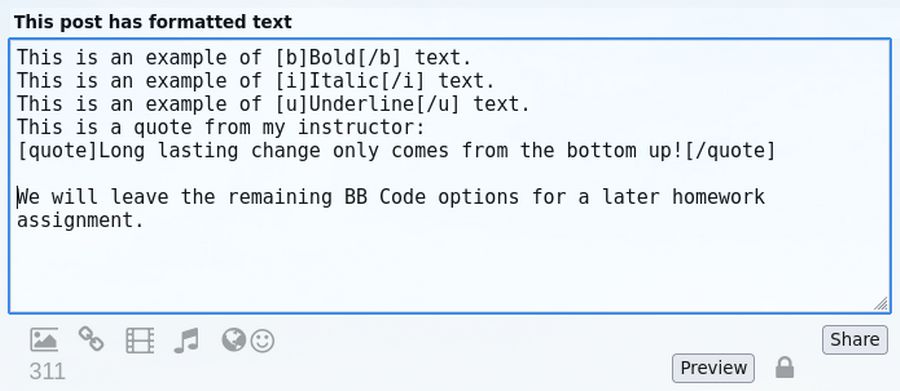Viewport: 900px width, 391px height.
Task: Click the 311 character counter
Action: 47,371
